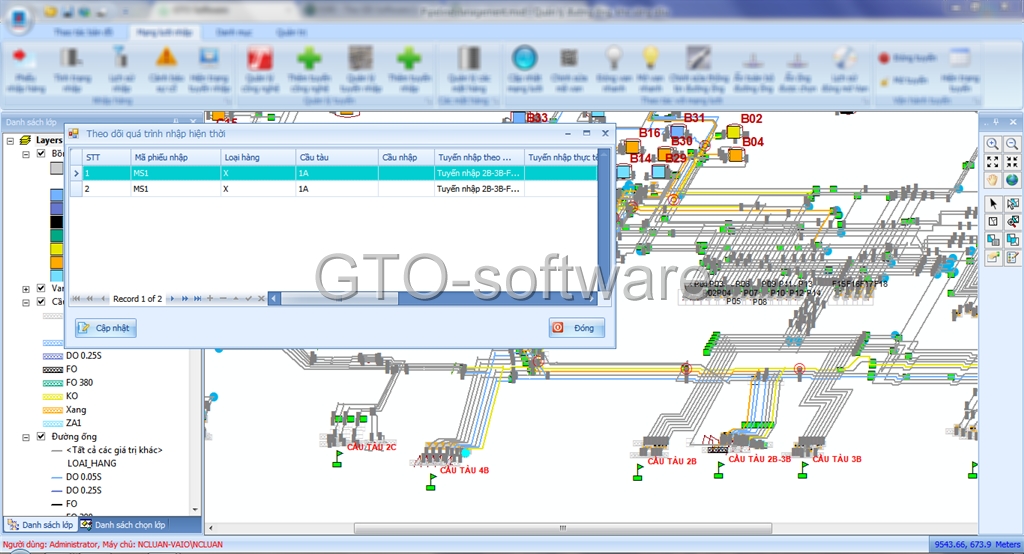This screenshot has width=1024, height=554.
Task: Select the Zoom Out magnifier tool
Action: pyautogui.click(x=1012, y=144)
